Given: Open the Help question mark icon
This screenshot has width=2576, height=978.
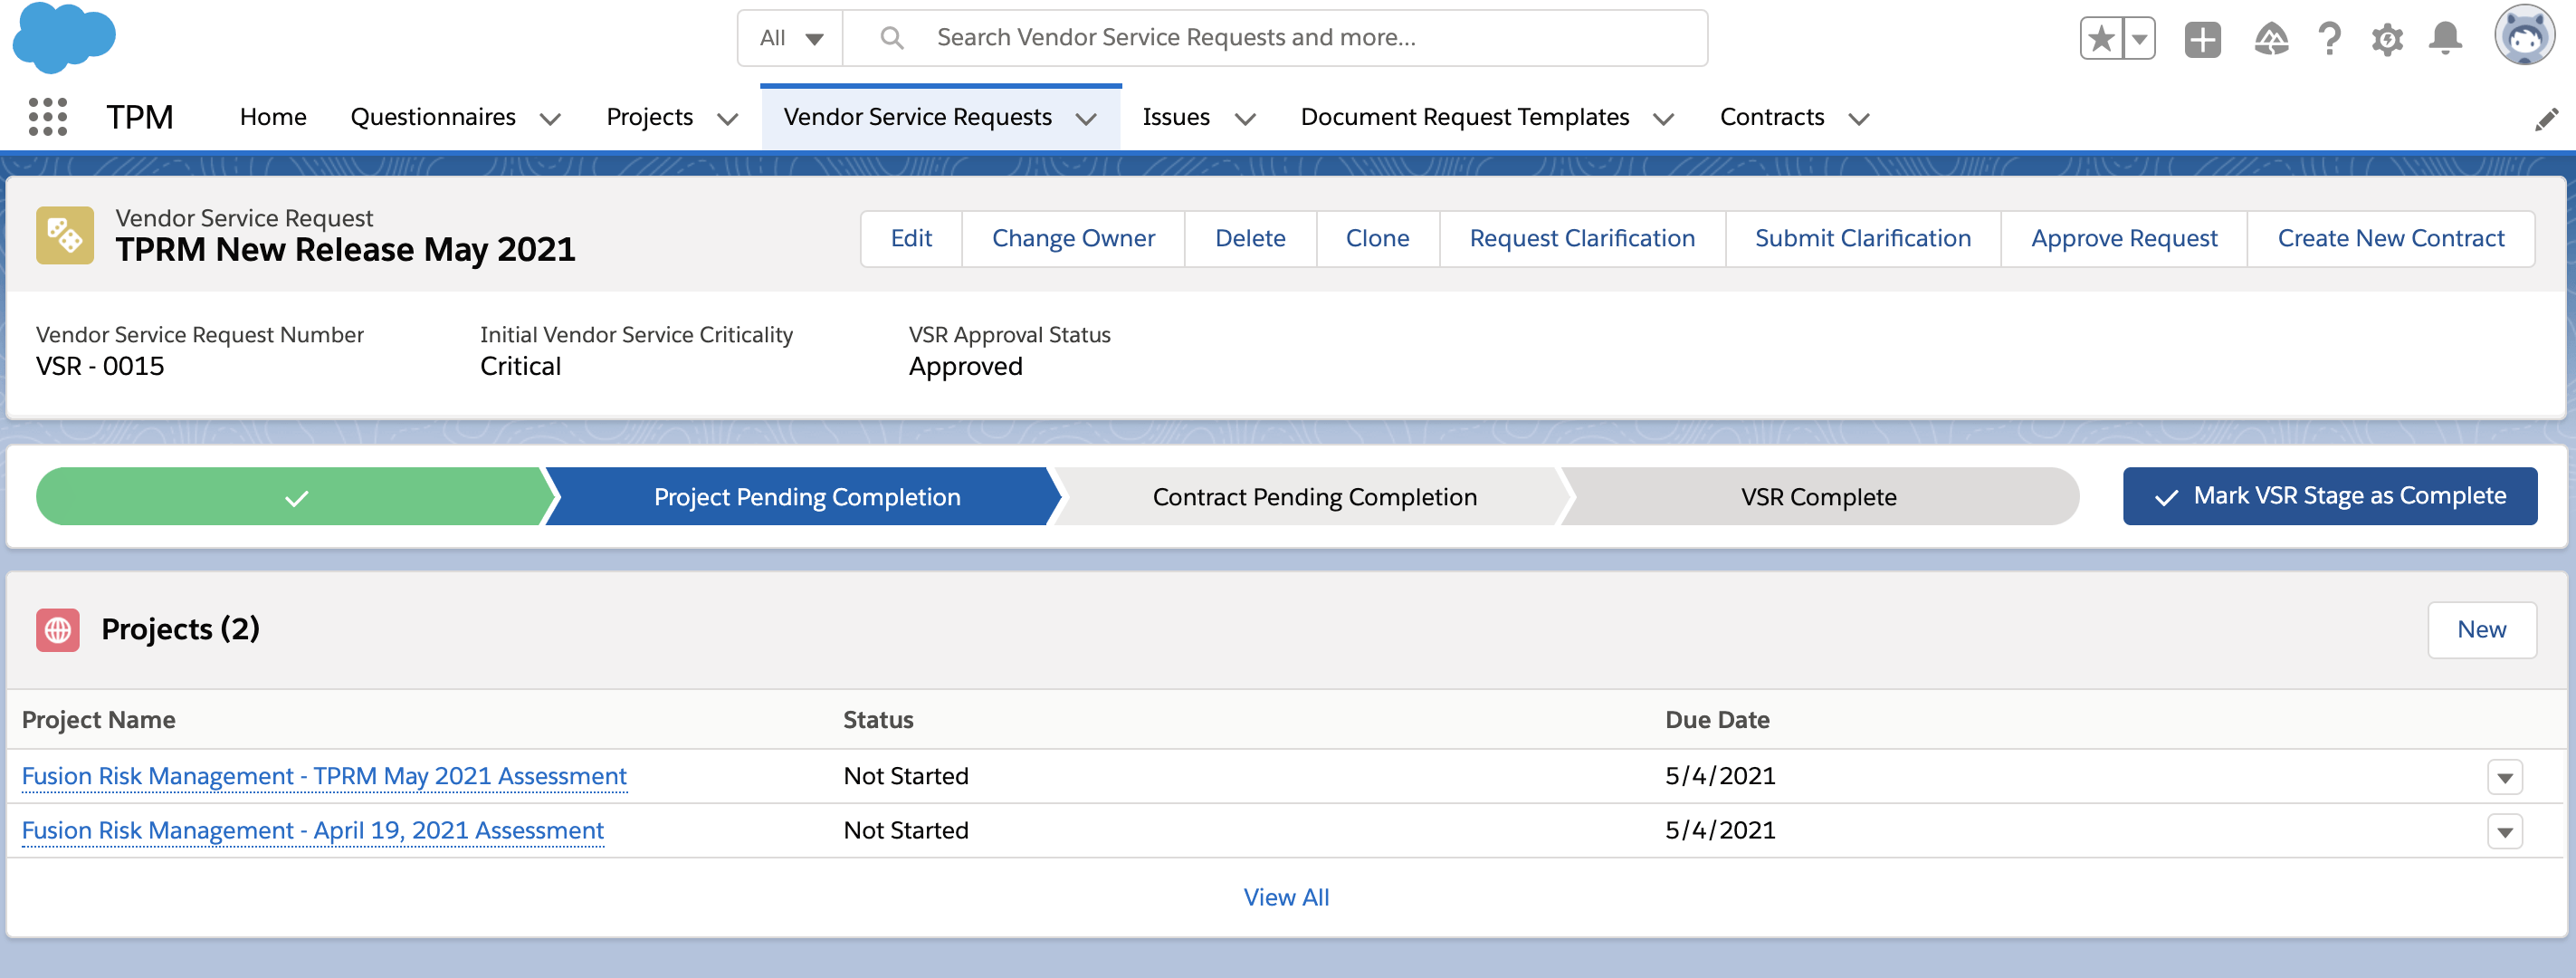Looking at the screenshot, I should click(x=2329, y=39).
